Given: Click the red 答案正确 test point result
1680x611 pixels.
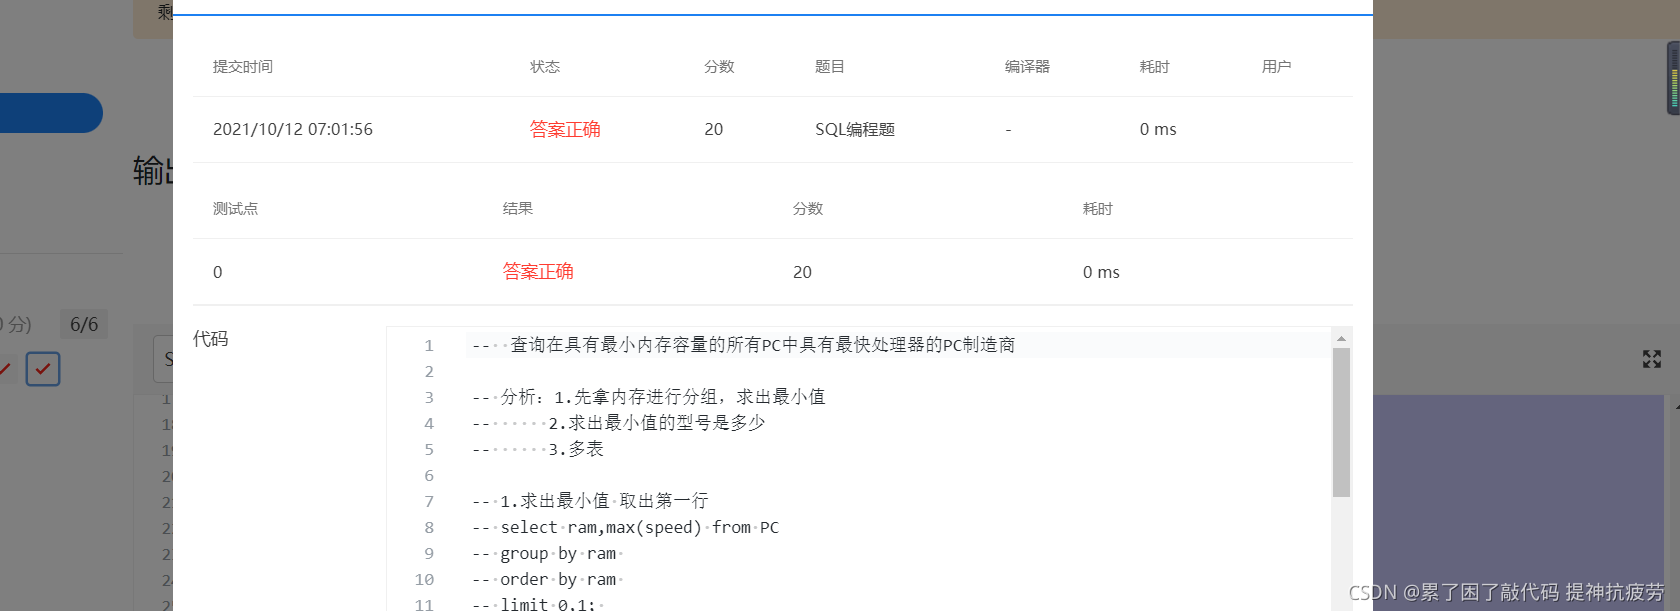Looking at the screenshot, I should [x=538, y=271].
